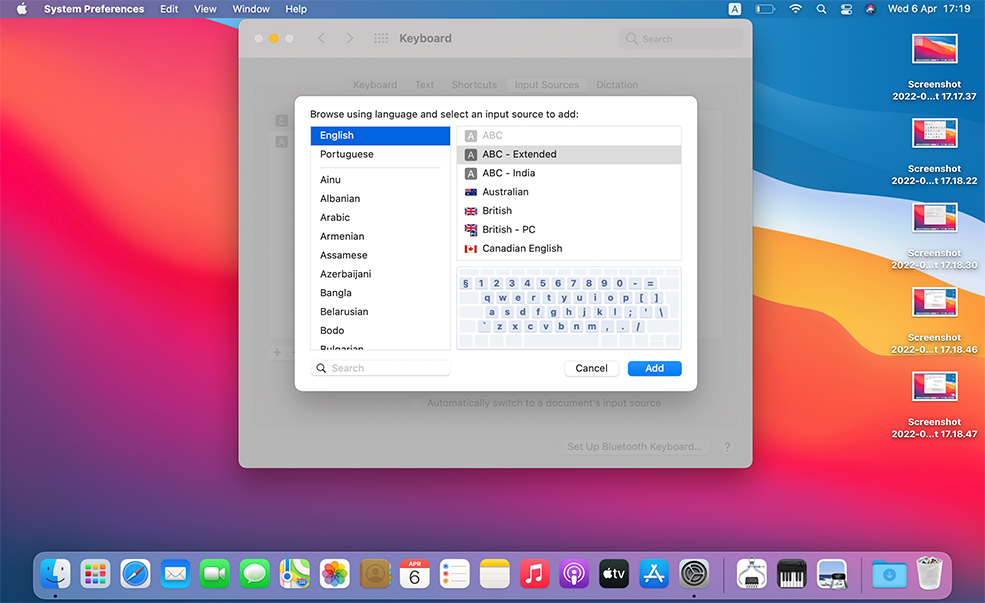Select the Screenshot 17.18.22 desktop file
This screenshot has height=603, width=985.
(x=934, y=133)
